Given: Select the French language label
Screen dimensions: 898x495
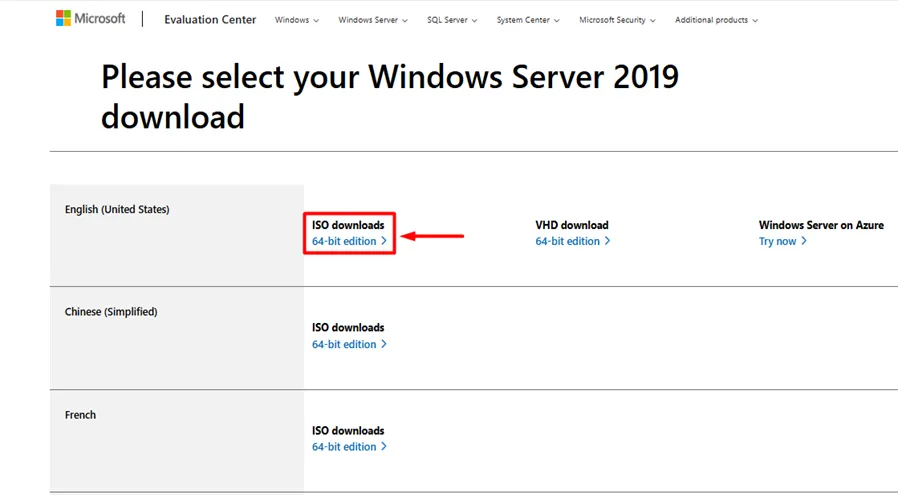Looking at the screenshot, I should (80, 415).
